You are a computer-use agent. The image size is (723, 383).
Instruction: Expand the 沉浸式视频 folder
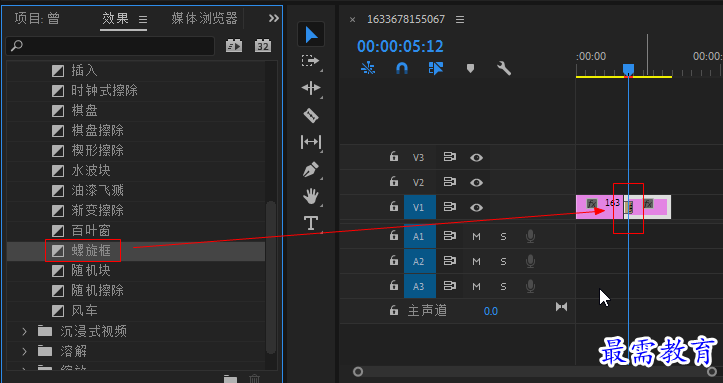[24, 331]
